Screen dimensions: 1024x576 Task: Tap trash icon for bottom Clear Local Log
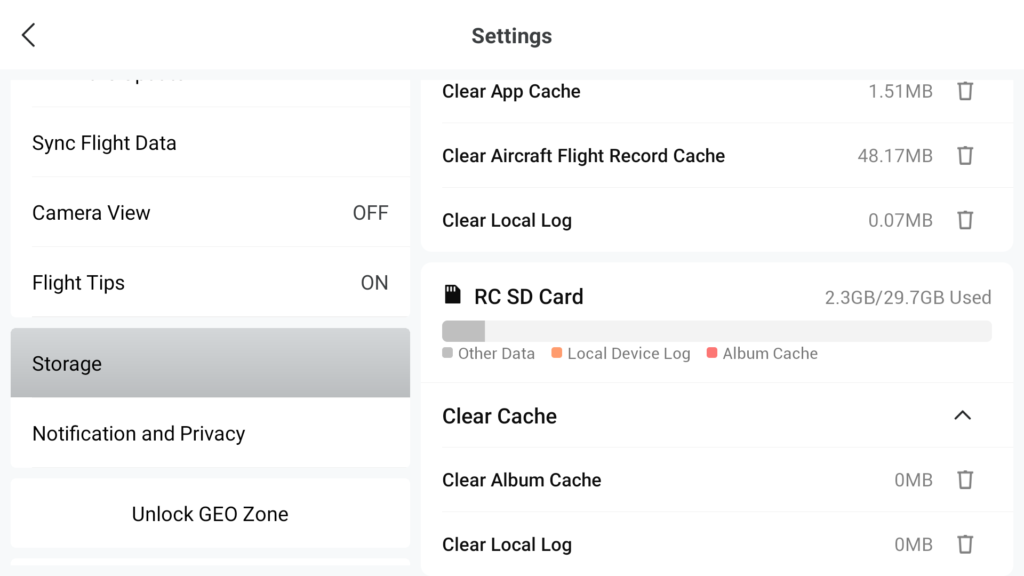tap(965, 544)
